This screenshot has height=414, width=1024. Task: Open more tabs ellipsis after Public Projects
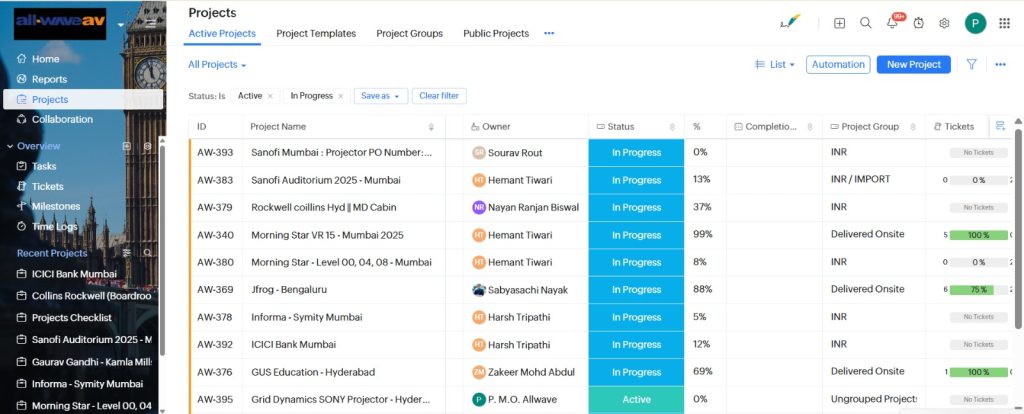(x=549, y=33)
